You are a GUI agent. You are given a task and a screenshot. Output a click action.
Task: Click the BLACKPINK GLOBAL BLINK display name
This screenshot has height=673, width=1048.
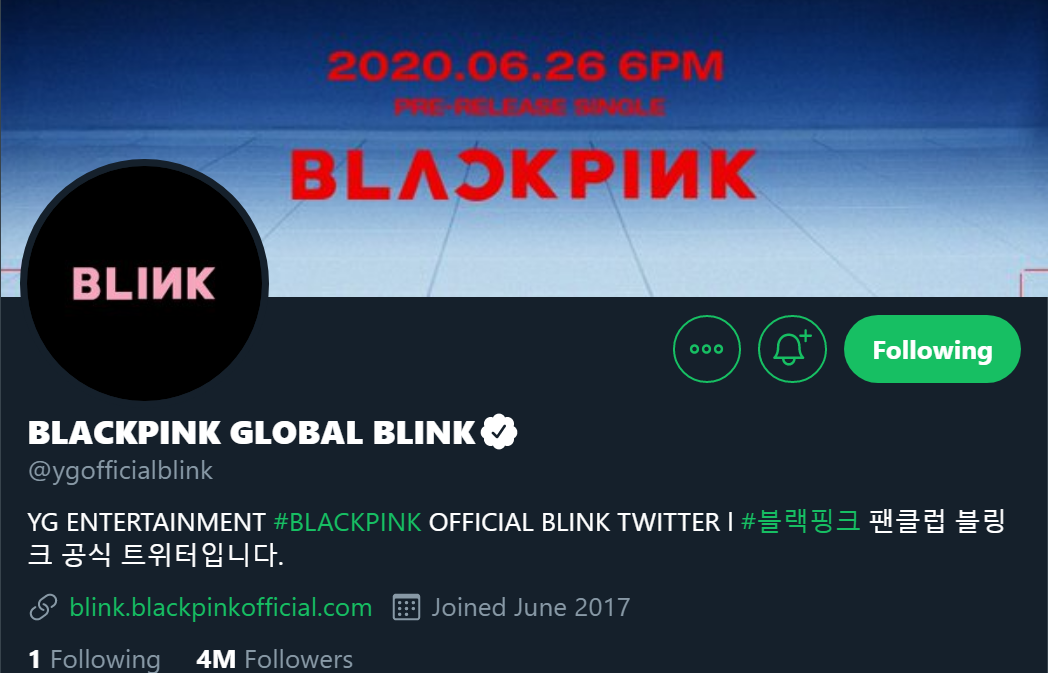(251, 432)
